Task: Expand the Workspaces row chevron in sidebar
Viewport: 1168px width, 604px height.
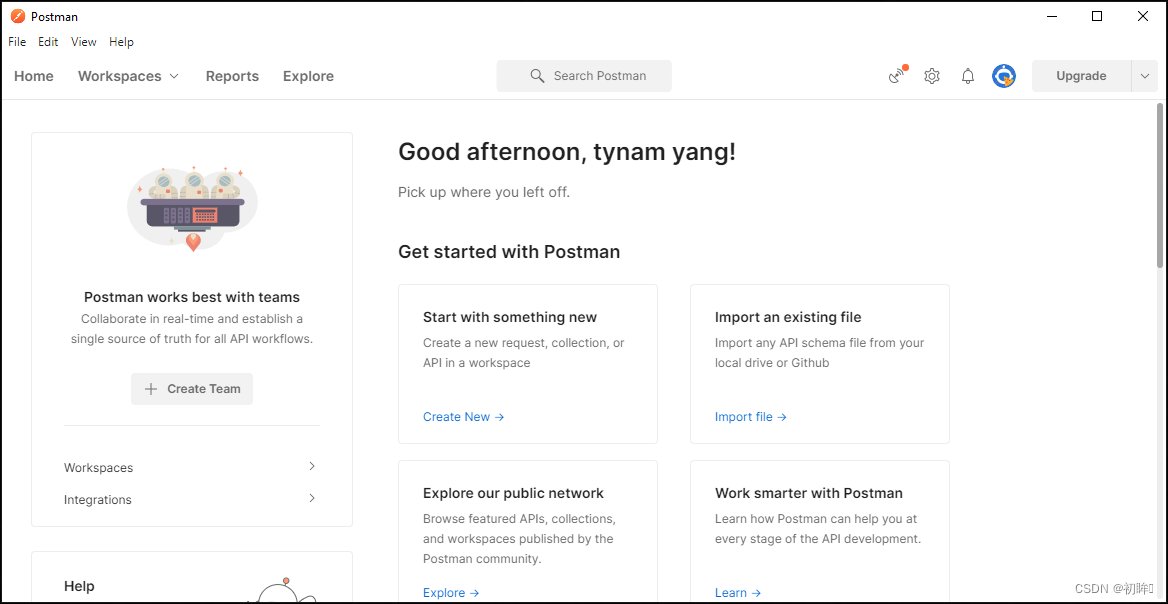Action: point(312,466)
